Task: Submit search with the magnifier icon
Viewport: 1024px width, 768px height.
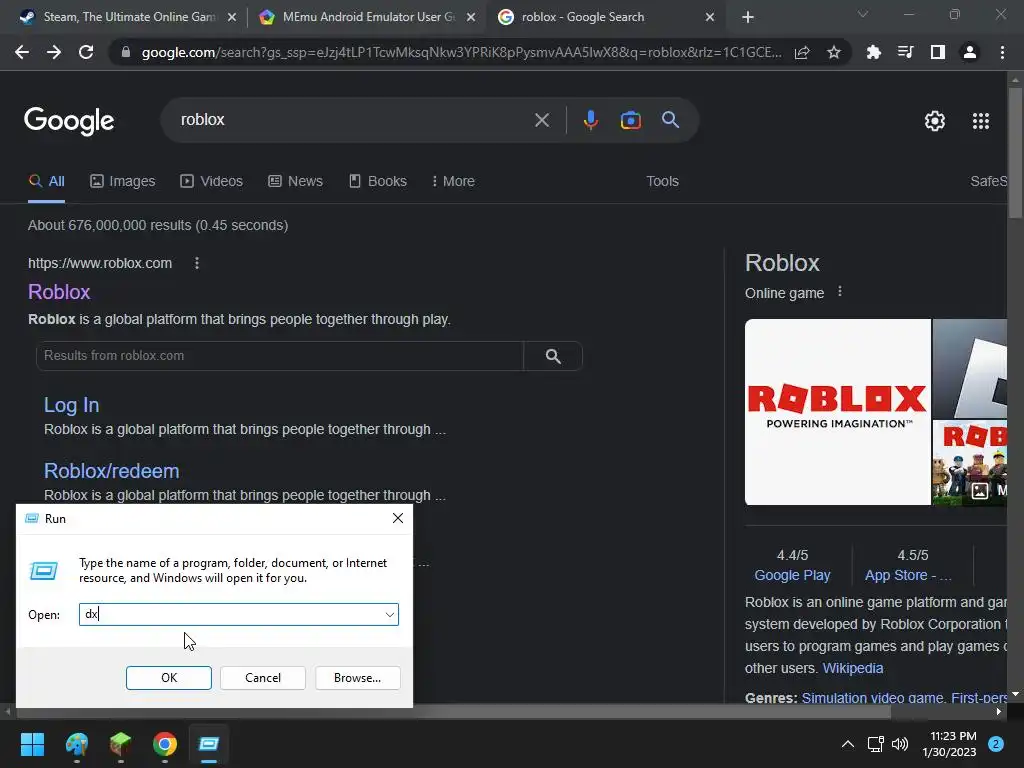Action: (670, 120)
